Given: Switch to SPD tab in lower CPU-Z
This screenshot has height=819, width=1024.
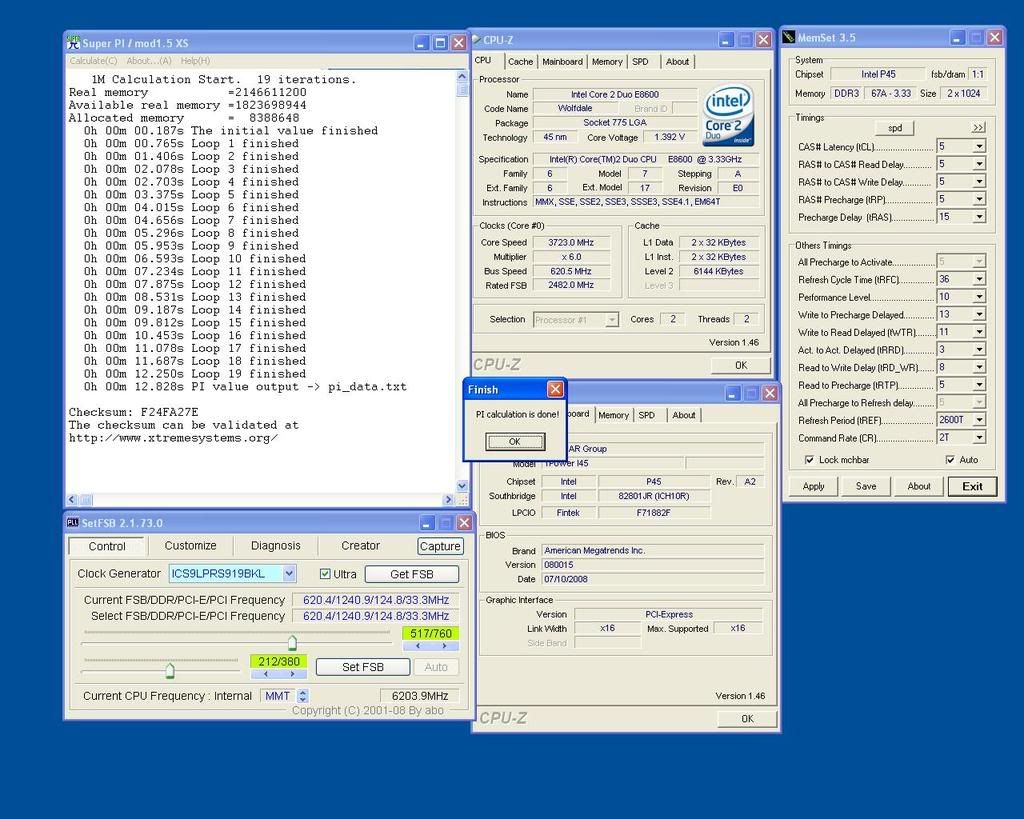Looking at the screenshot, I should [647, 415].
